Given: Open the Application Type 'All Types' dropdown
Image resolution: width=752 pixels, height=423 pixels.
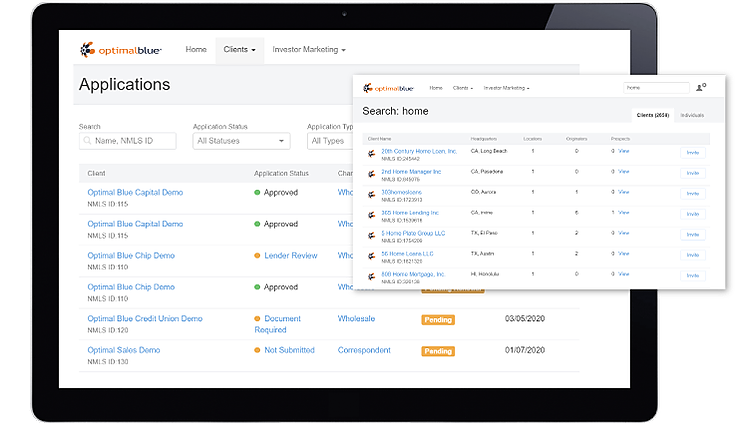Looking at the screenshot, I should click(329, 141).
